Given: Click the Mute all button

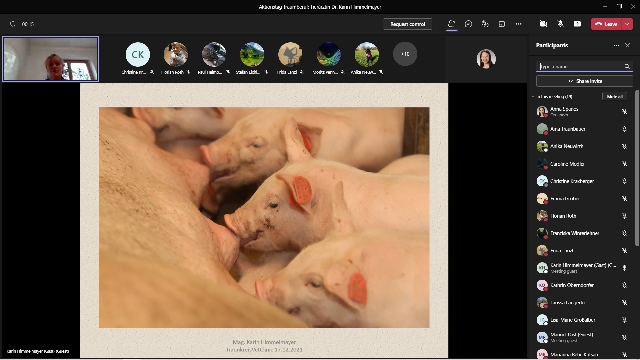Looking at the screenshot, I should tap(614, 97).
